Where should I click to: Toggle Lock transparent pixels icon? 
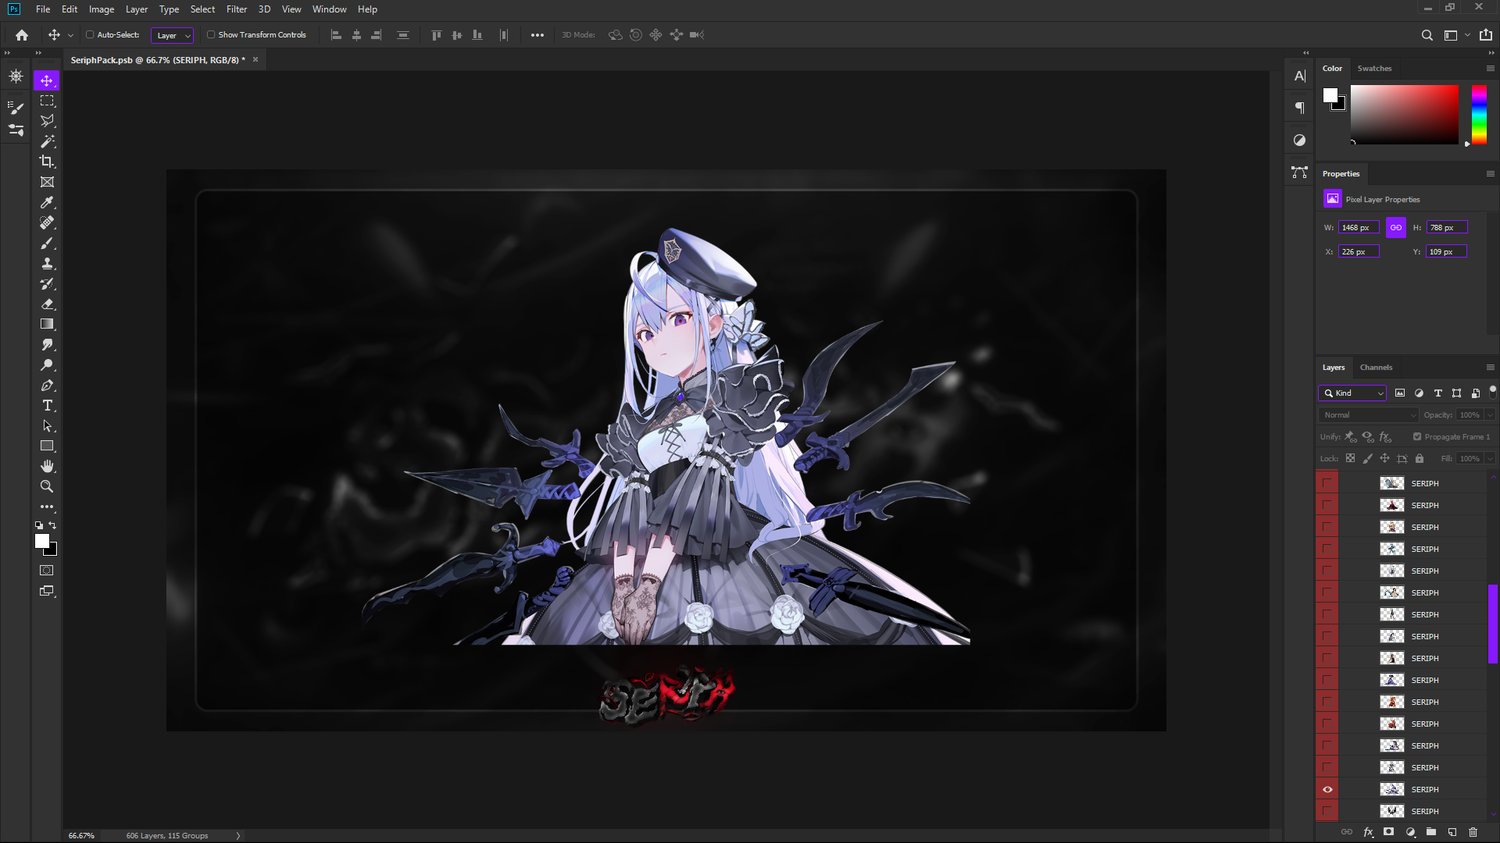(1350, 459)
